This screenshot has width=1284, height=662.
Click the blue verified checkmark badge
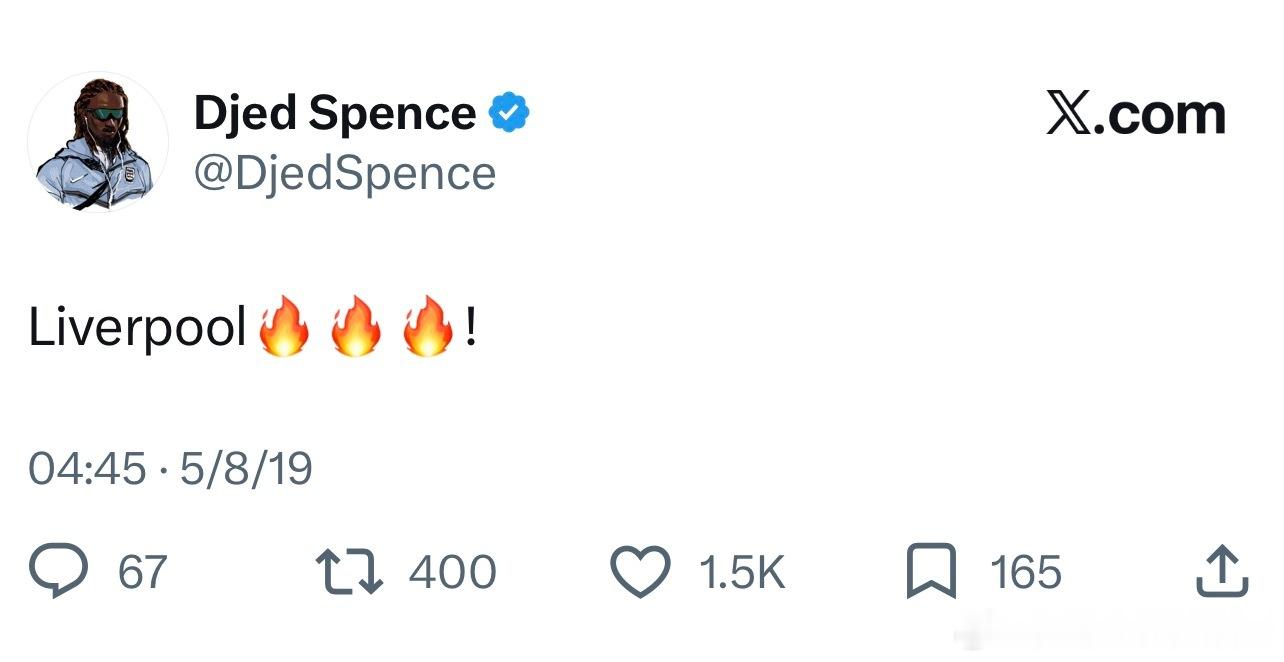(508, 113)
